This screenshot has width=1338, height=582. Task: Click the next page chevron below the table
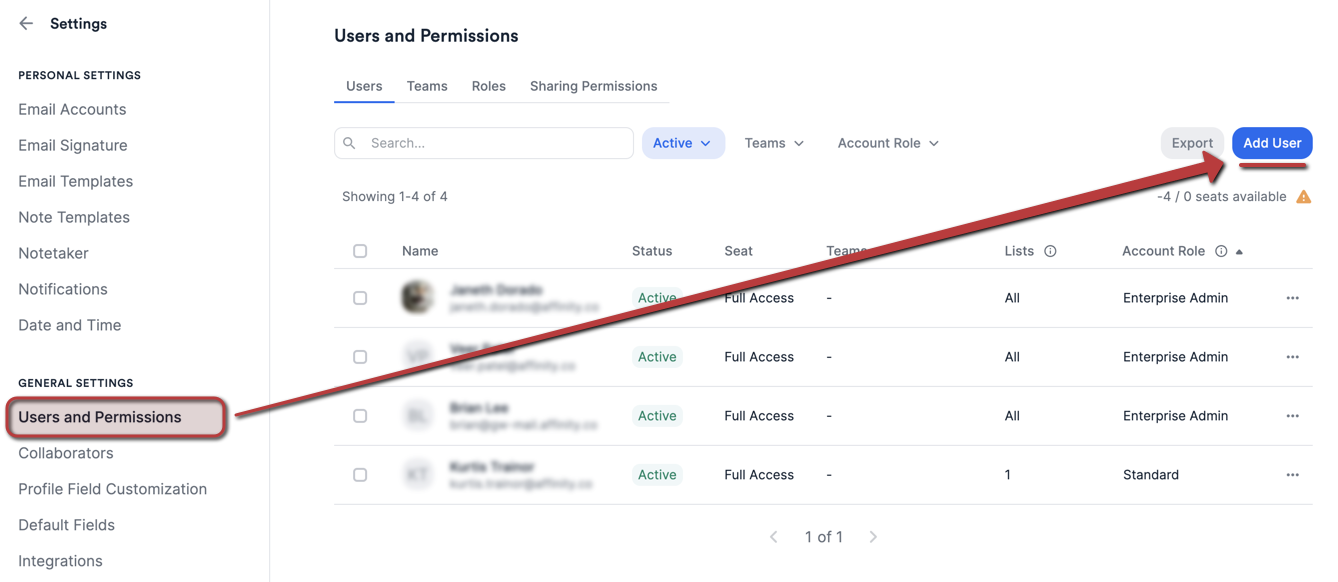pyautogui.click(x=873, y=536)
